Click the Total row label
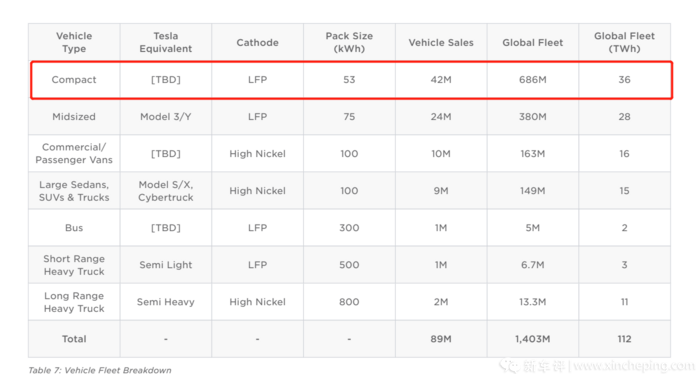Image resolution: width=700 pixels, height=376 pixels. pos(74,339)
